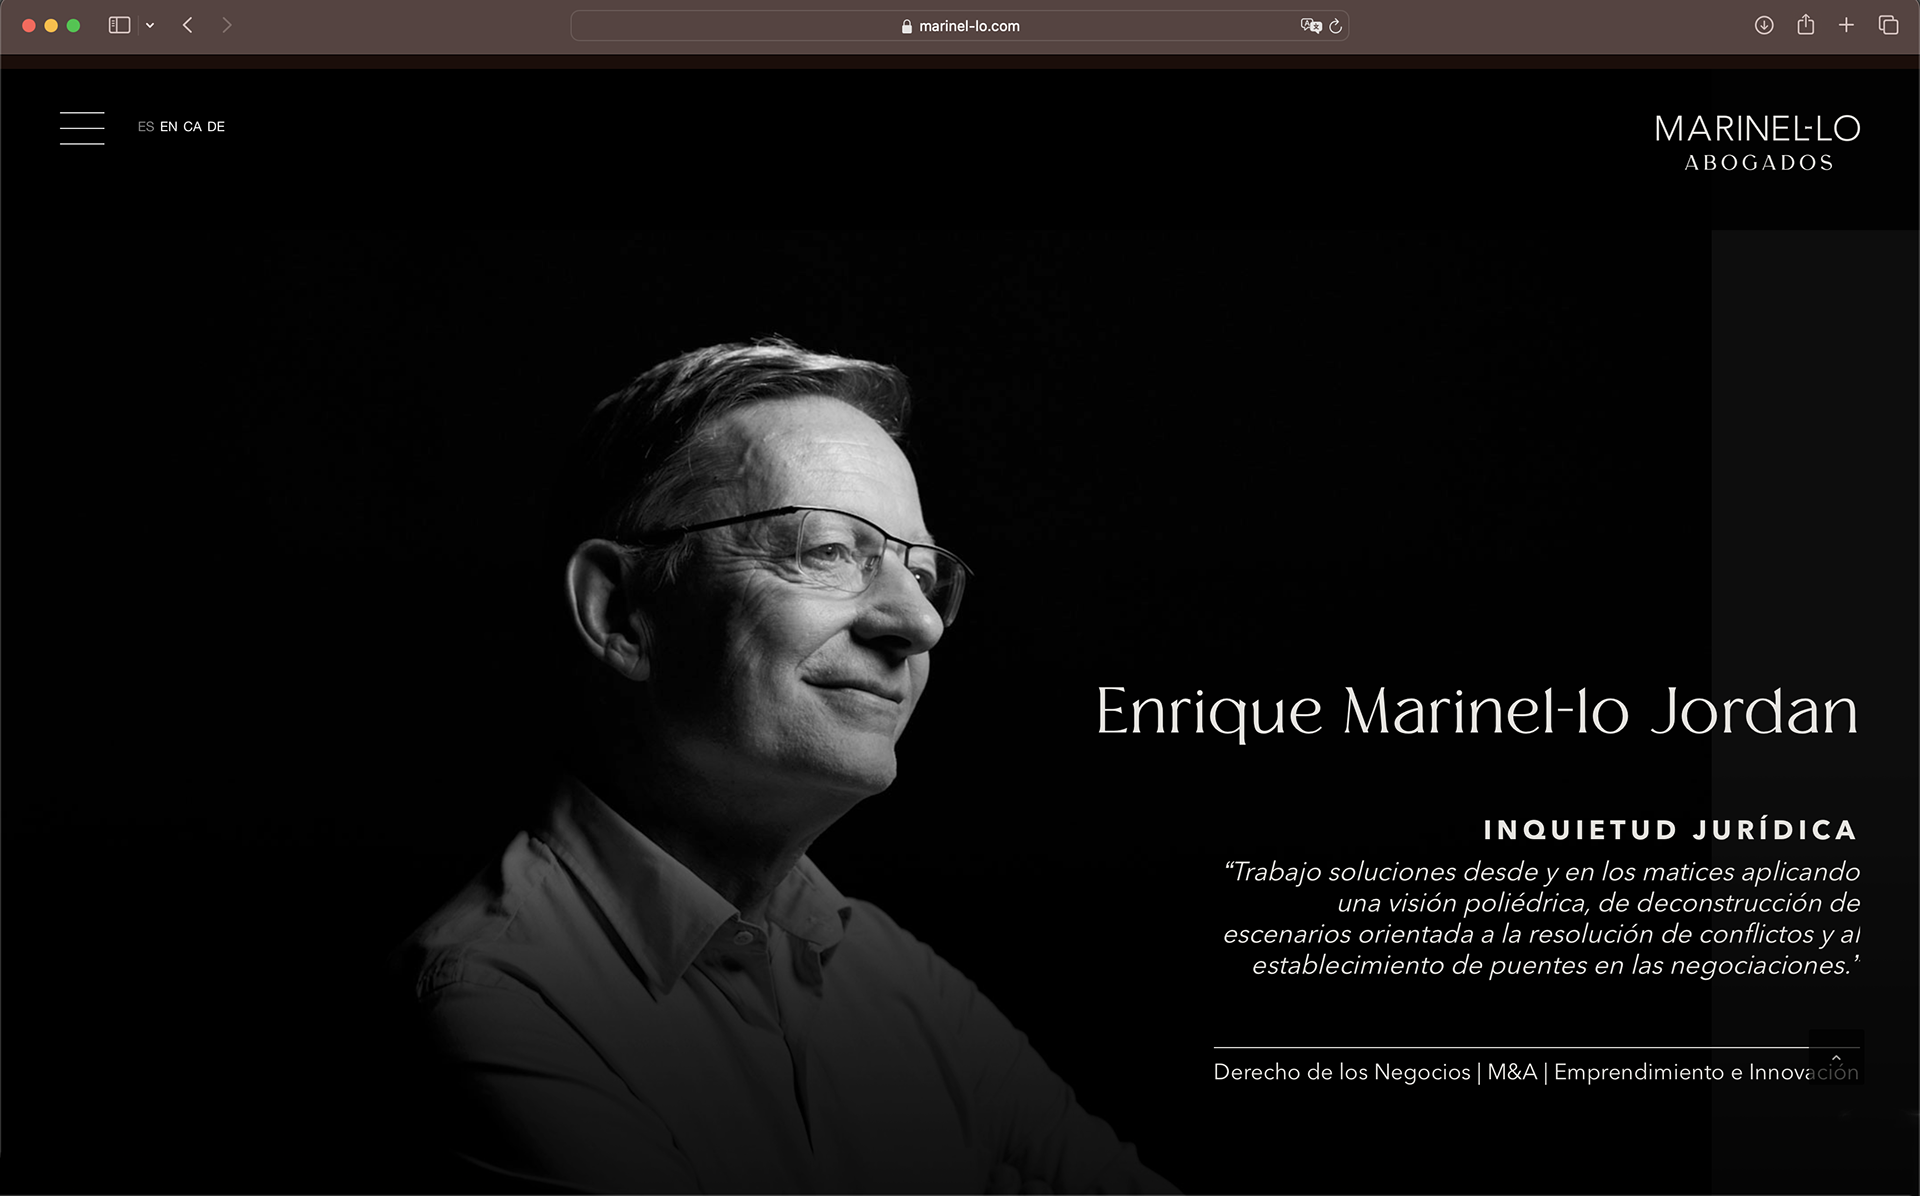Click the translate page icon
This screenshot has height=1196, width=1920.
tap(1310, 26)
